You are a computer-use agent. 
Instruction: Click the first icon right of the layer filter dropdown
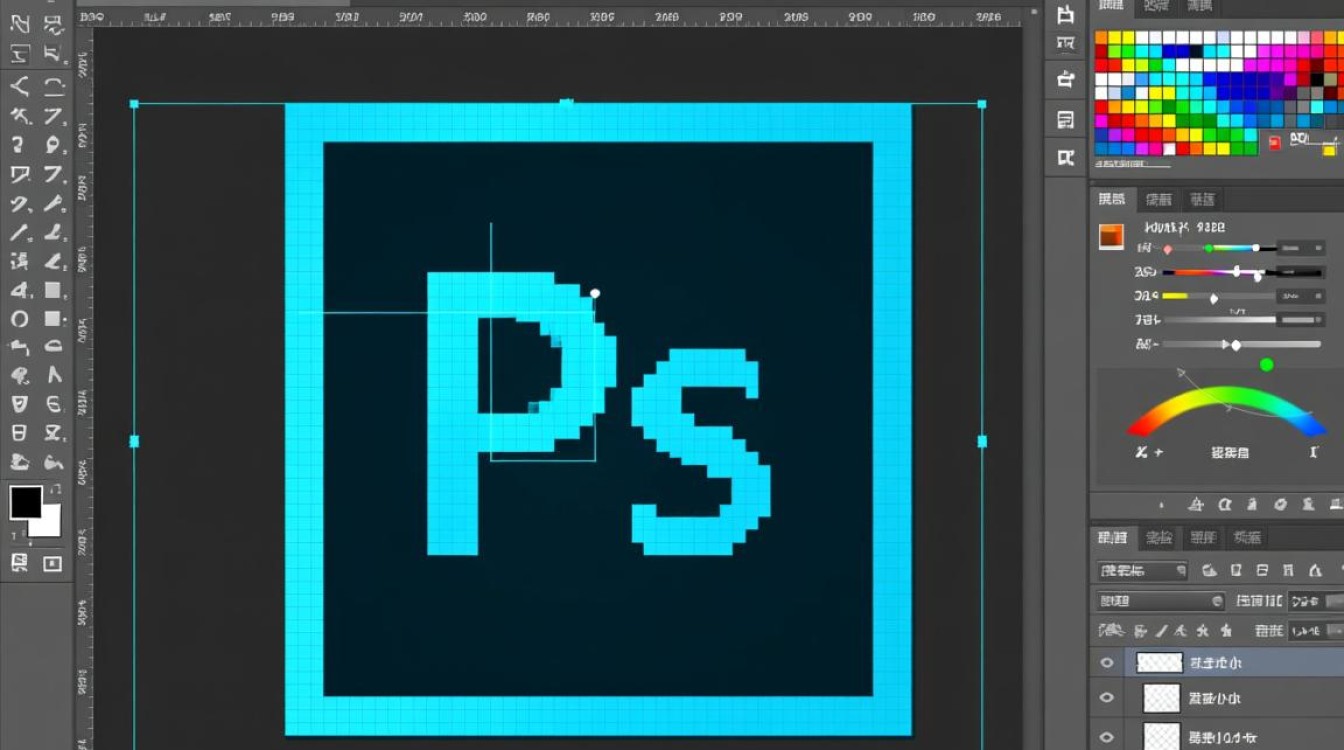coord(1210,571)
